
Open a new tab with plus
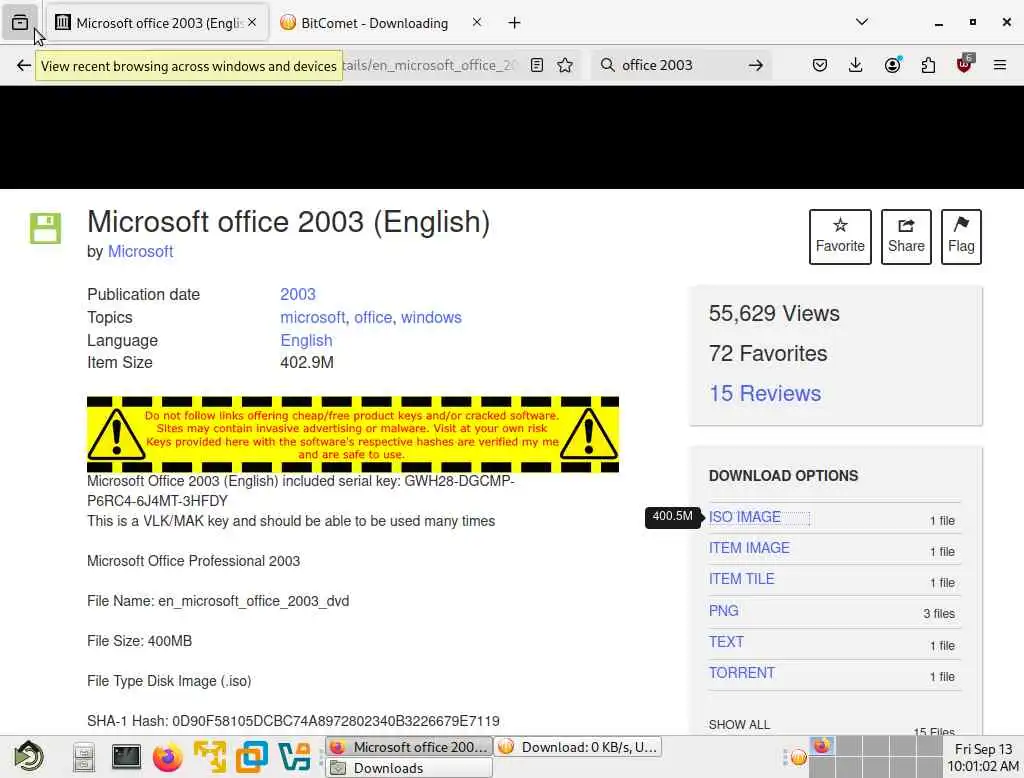515,23
